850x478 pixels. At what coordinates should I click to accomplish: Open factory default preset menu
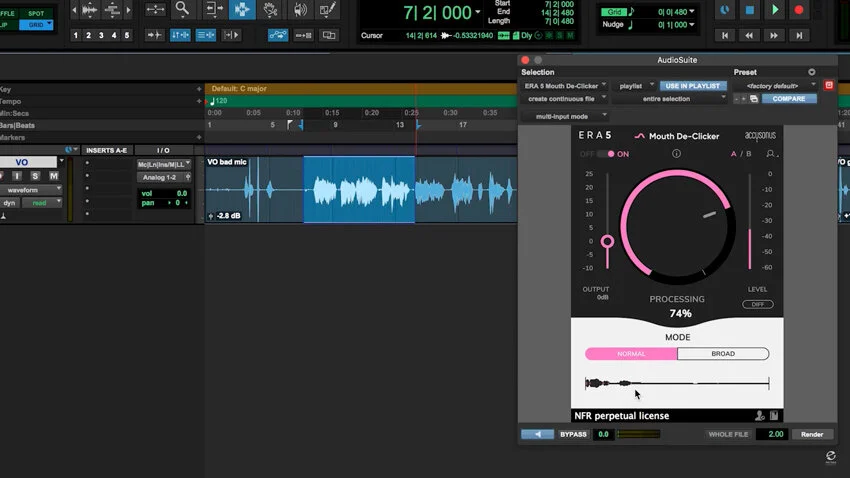point(775,86)
